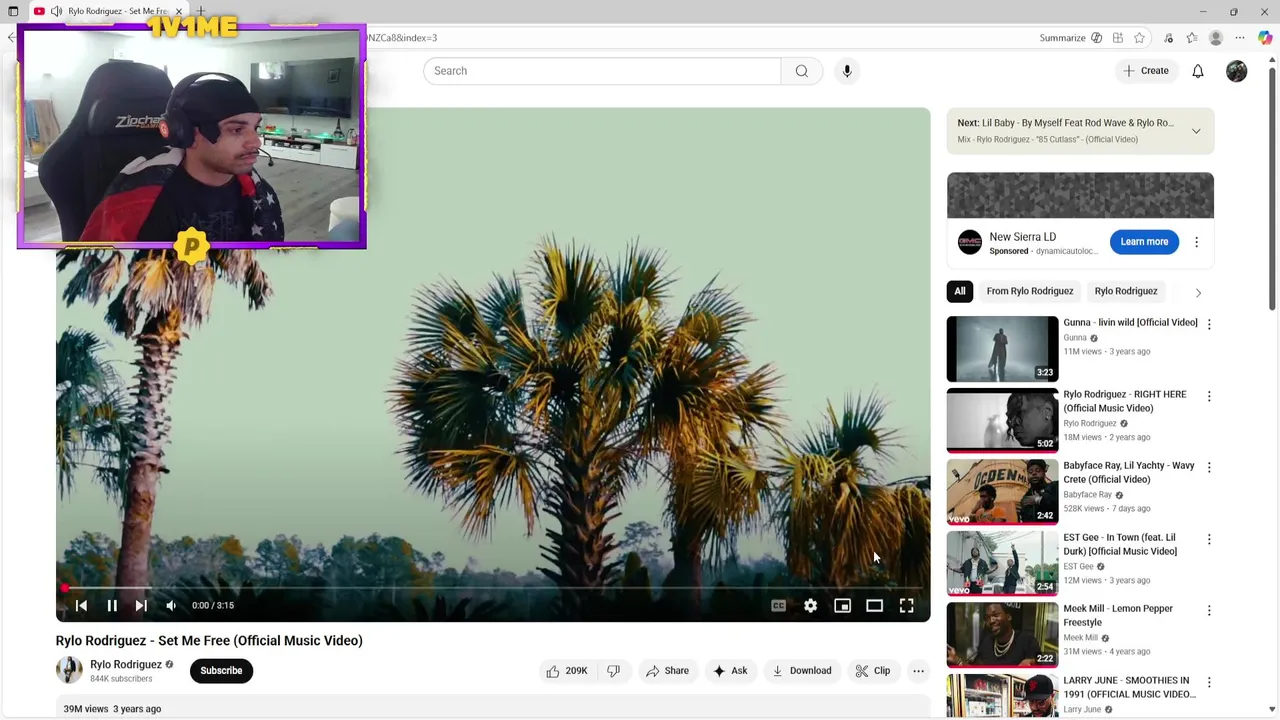The image size is (1280, 720).
Task: Open Rylo Rodriguez RIGHT HERE video title
Action: (1125, 401)
